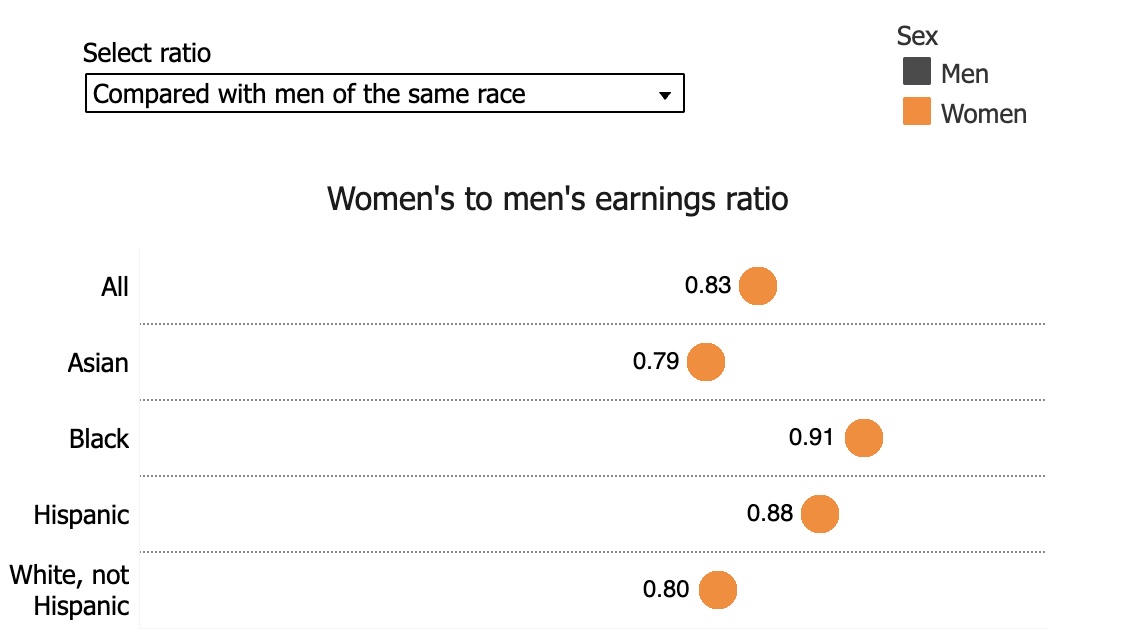
Task: Click the dropdown arrow in ratio selector
Action: pos(664,95)
